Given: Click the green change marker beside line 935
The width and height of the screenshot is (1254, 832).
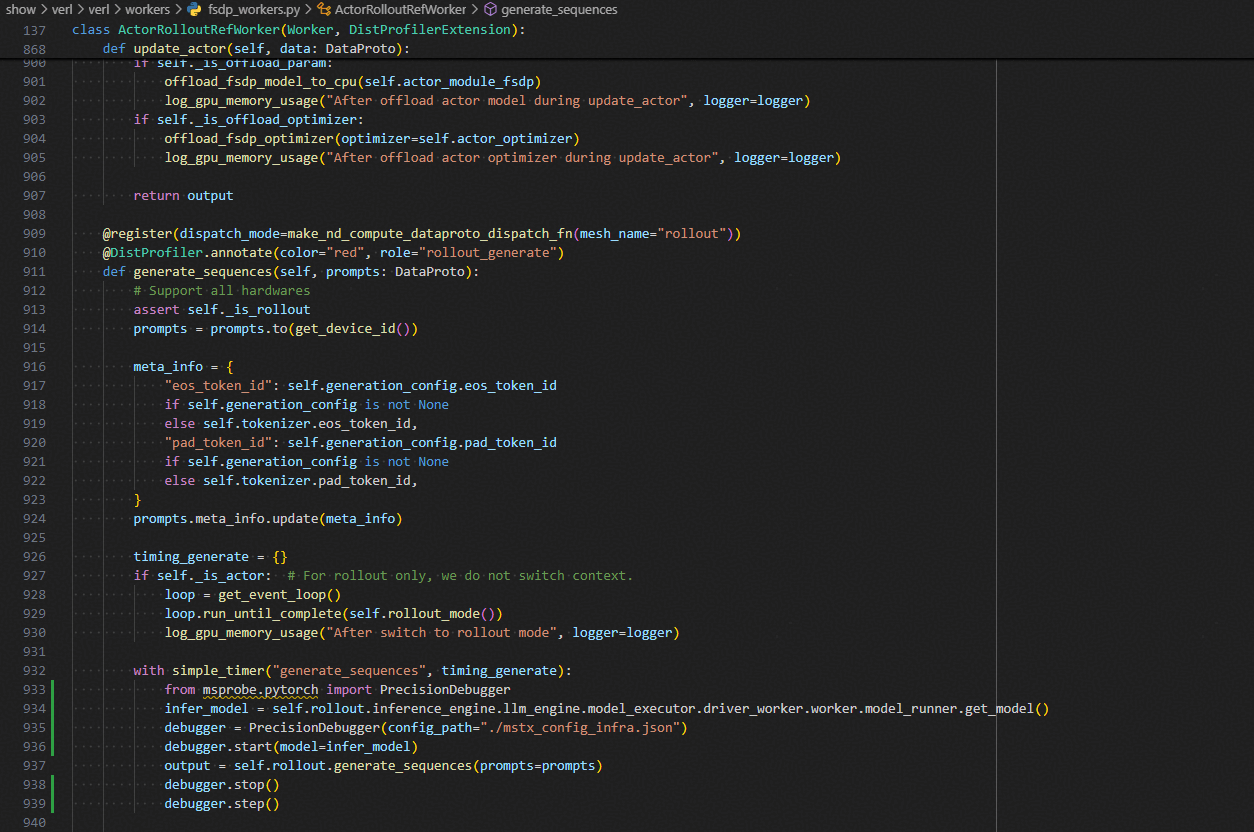Looking at the screenshot, I should tap(52, 728).
